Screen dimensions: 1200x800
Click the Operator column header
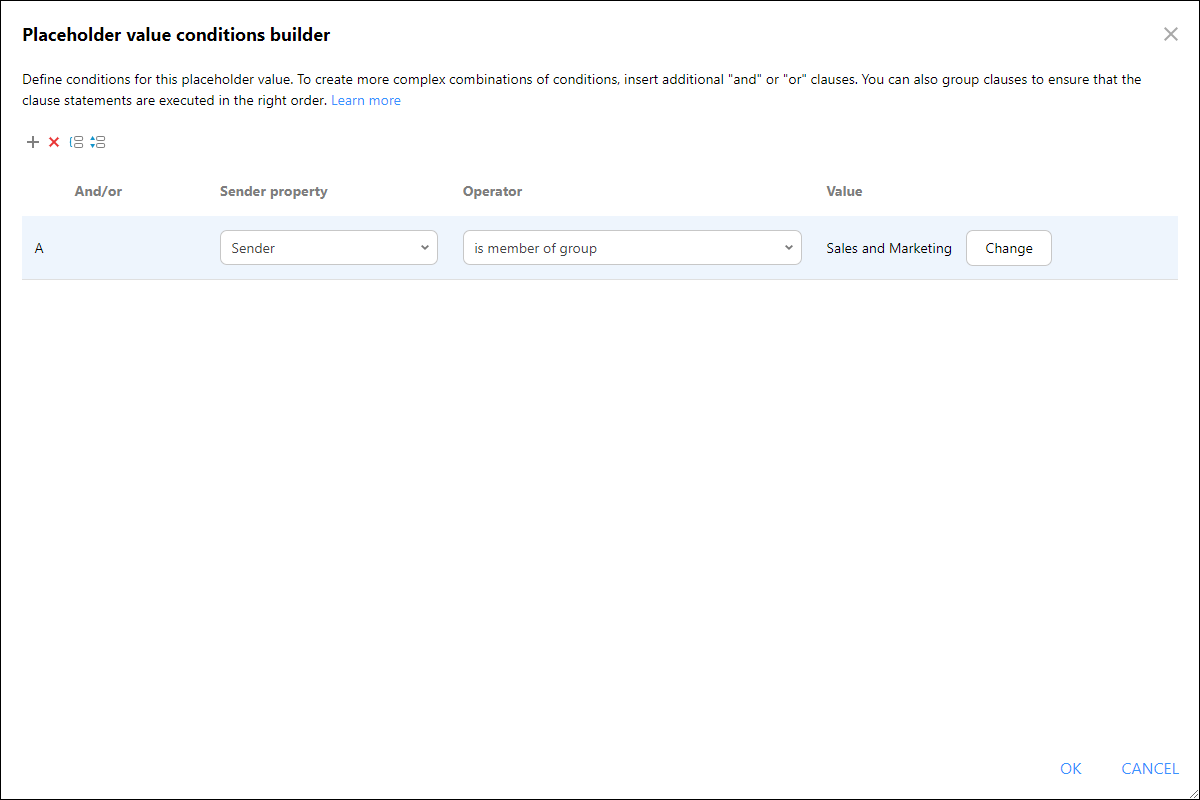point(492,191)
